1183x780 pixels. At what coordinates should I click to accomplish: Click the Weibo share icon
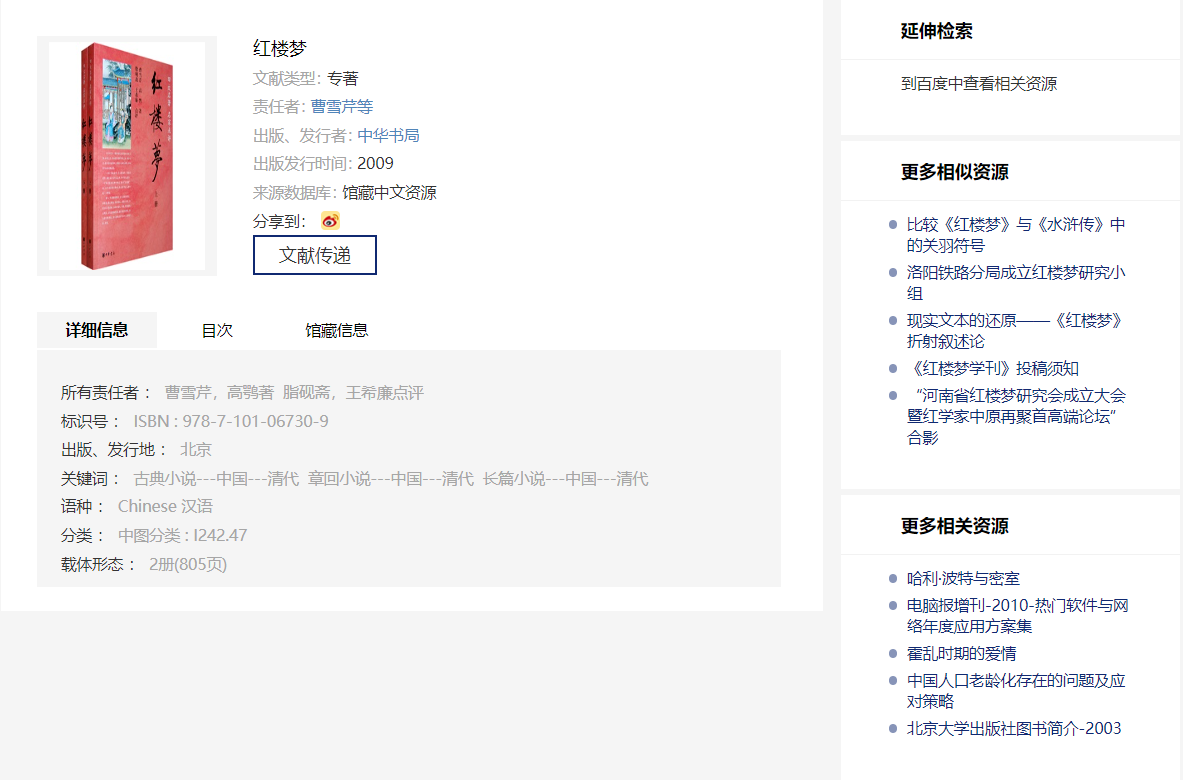pyautogui.click(x=330, y=221)
